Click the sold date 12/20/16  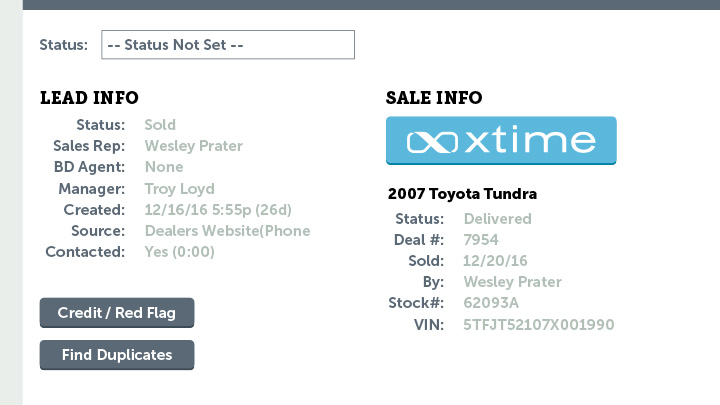point(495,261)
